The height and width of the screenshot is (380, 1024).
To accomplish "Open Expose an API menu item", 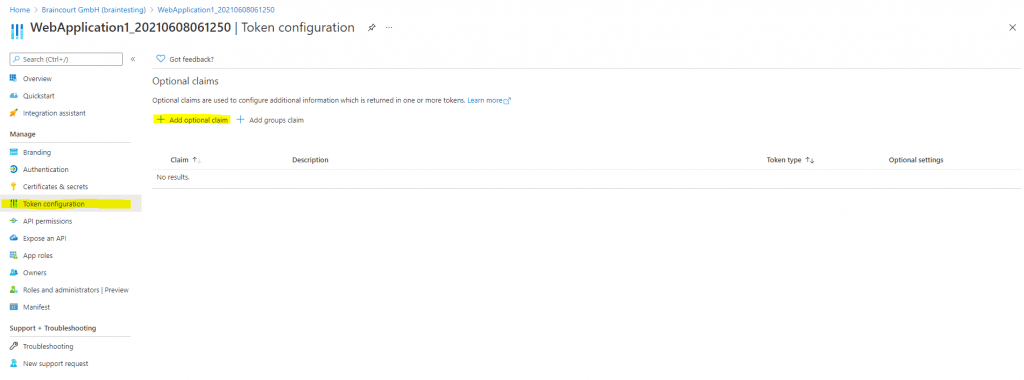I will 44,238.
